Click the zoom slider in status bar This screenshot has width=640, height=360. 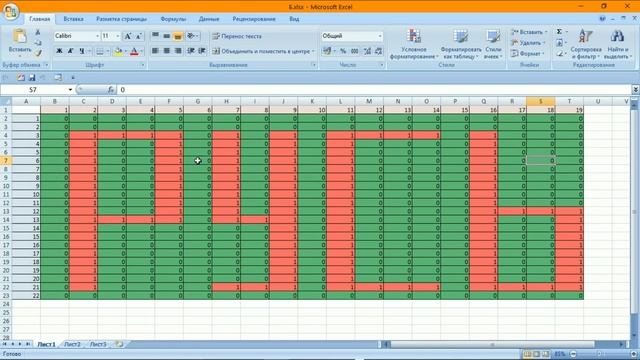point(600,354)
